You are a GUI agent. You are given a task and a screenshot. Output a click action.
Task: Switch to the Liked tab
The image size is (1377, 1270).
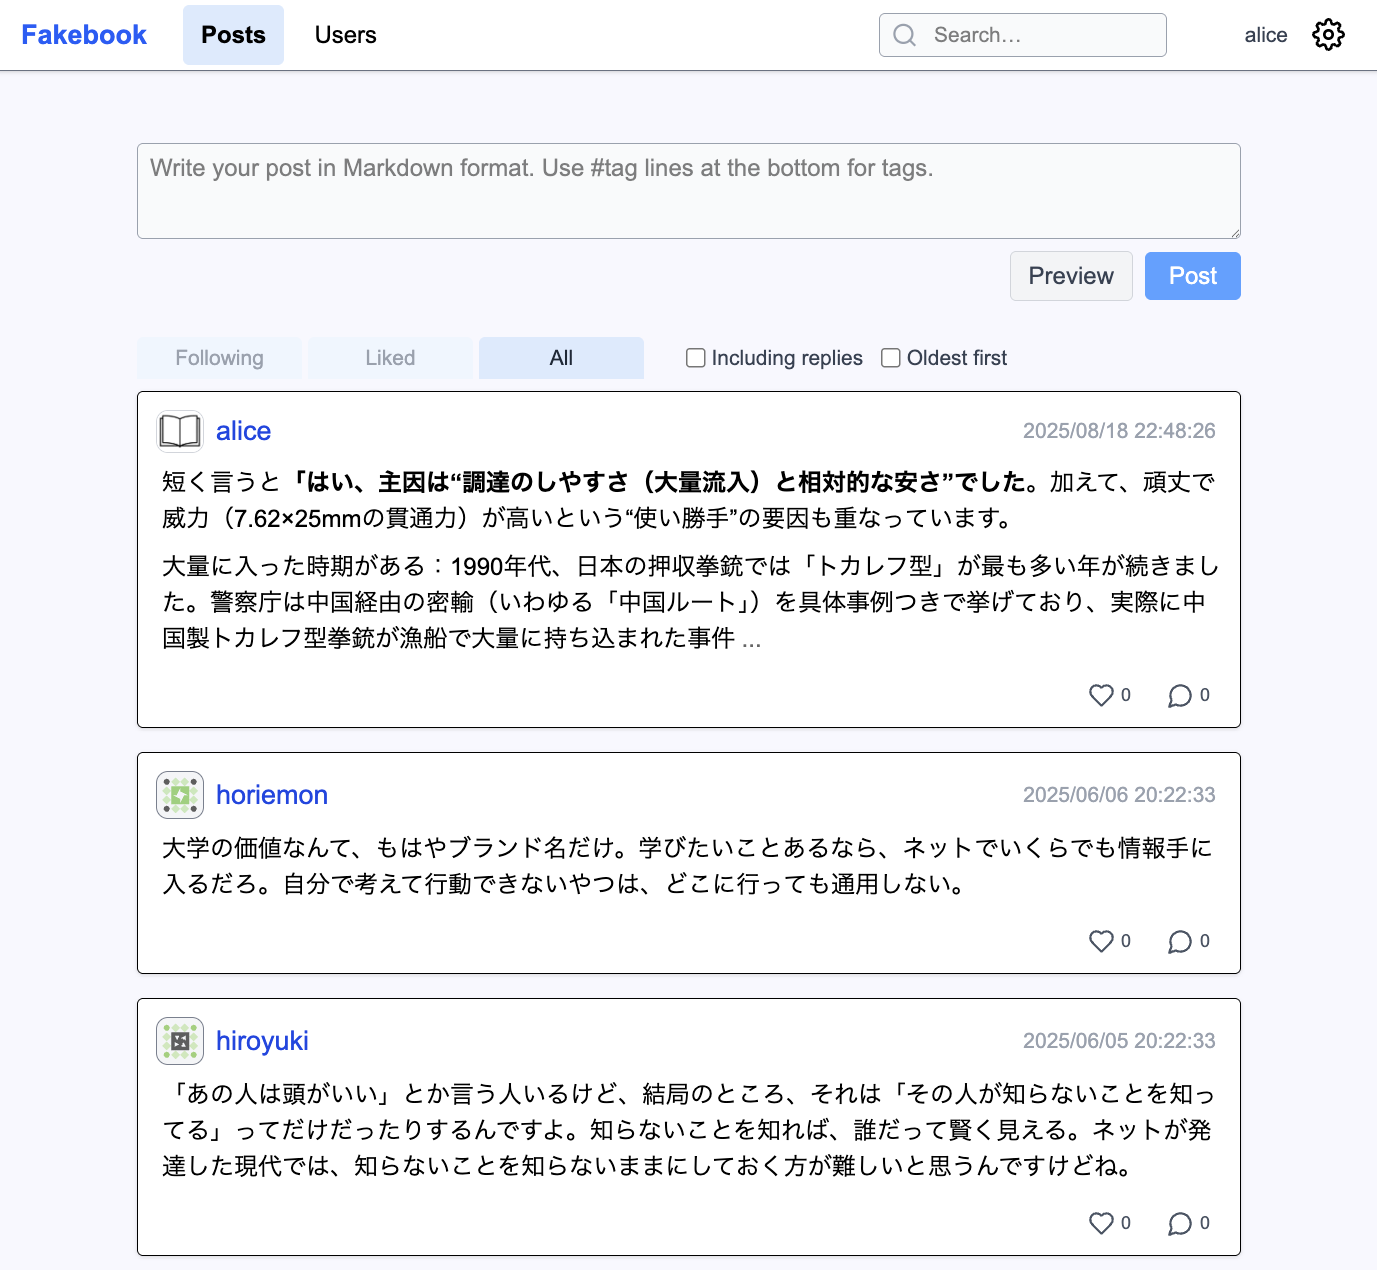pyautogui.click(x=390, y=358)
